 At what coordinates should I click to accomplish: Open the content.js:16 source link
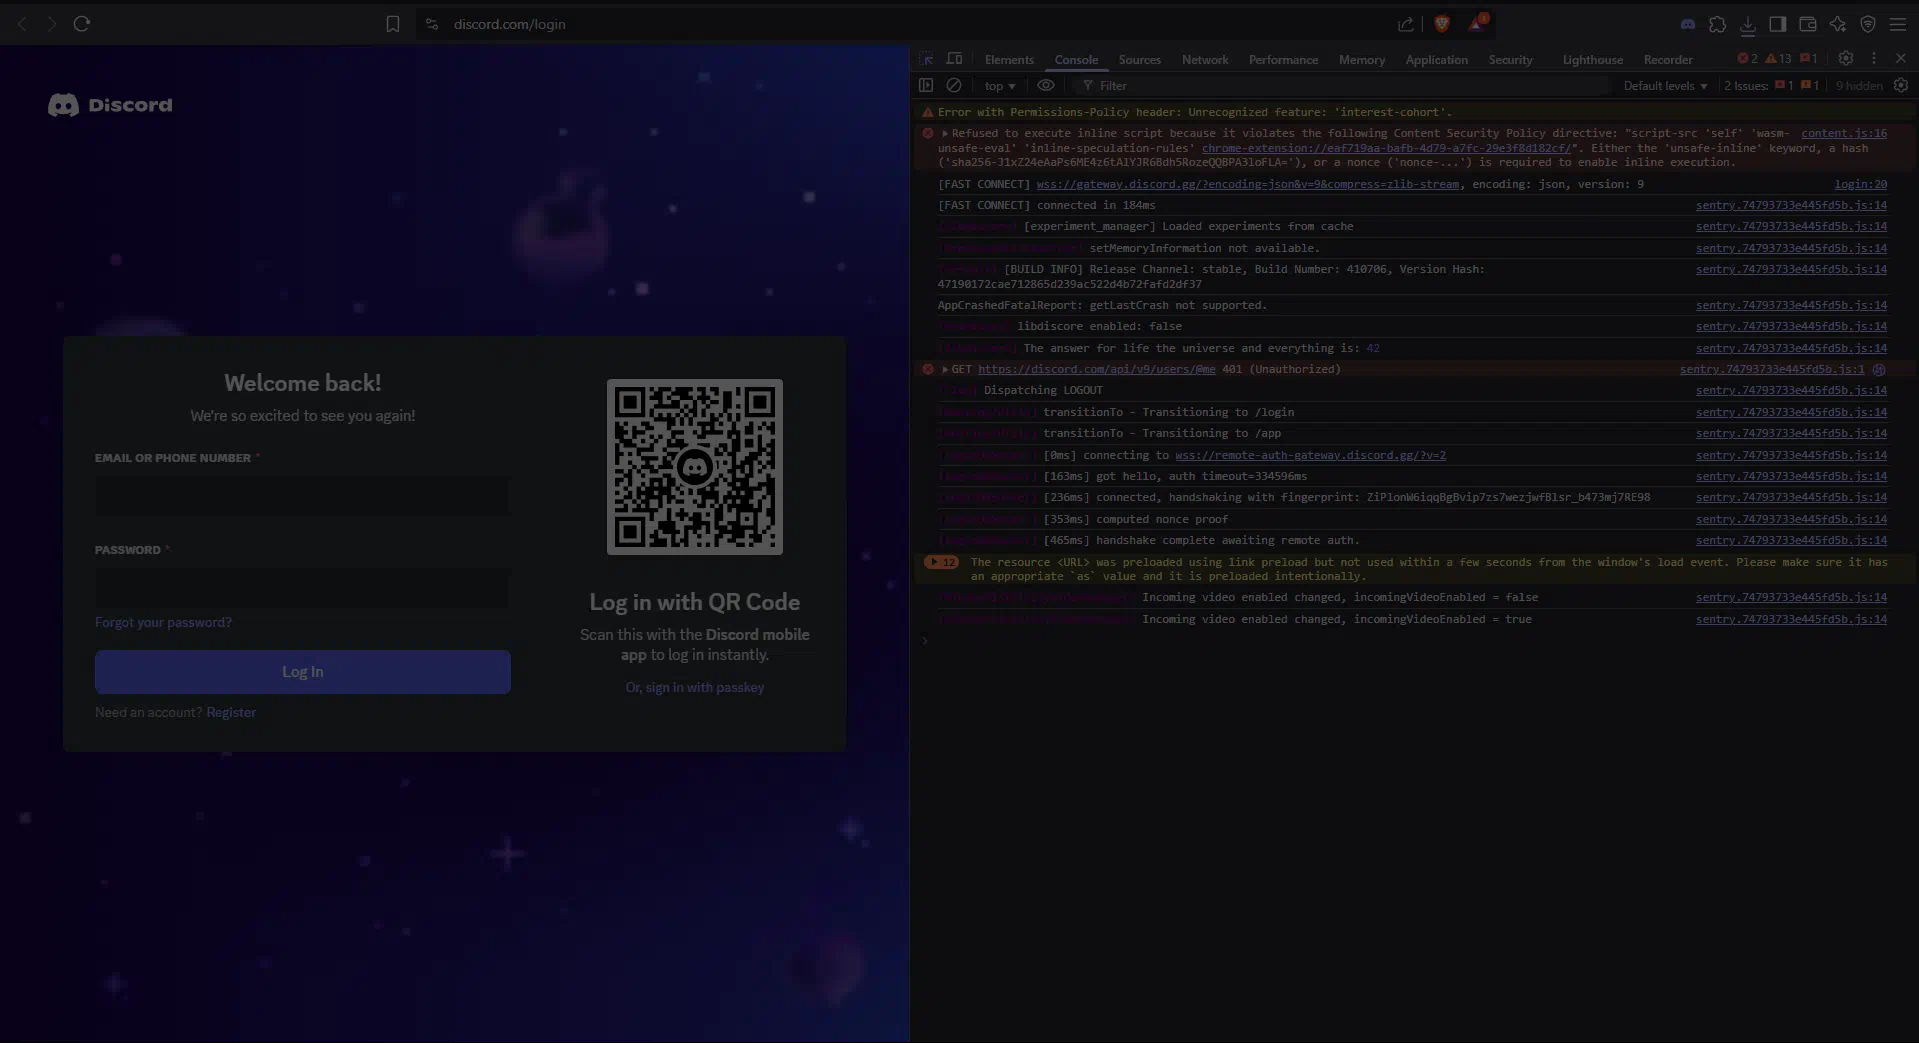pyautogui.click(x=1844, y=133)
